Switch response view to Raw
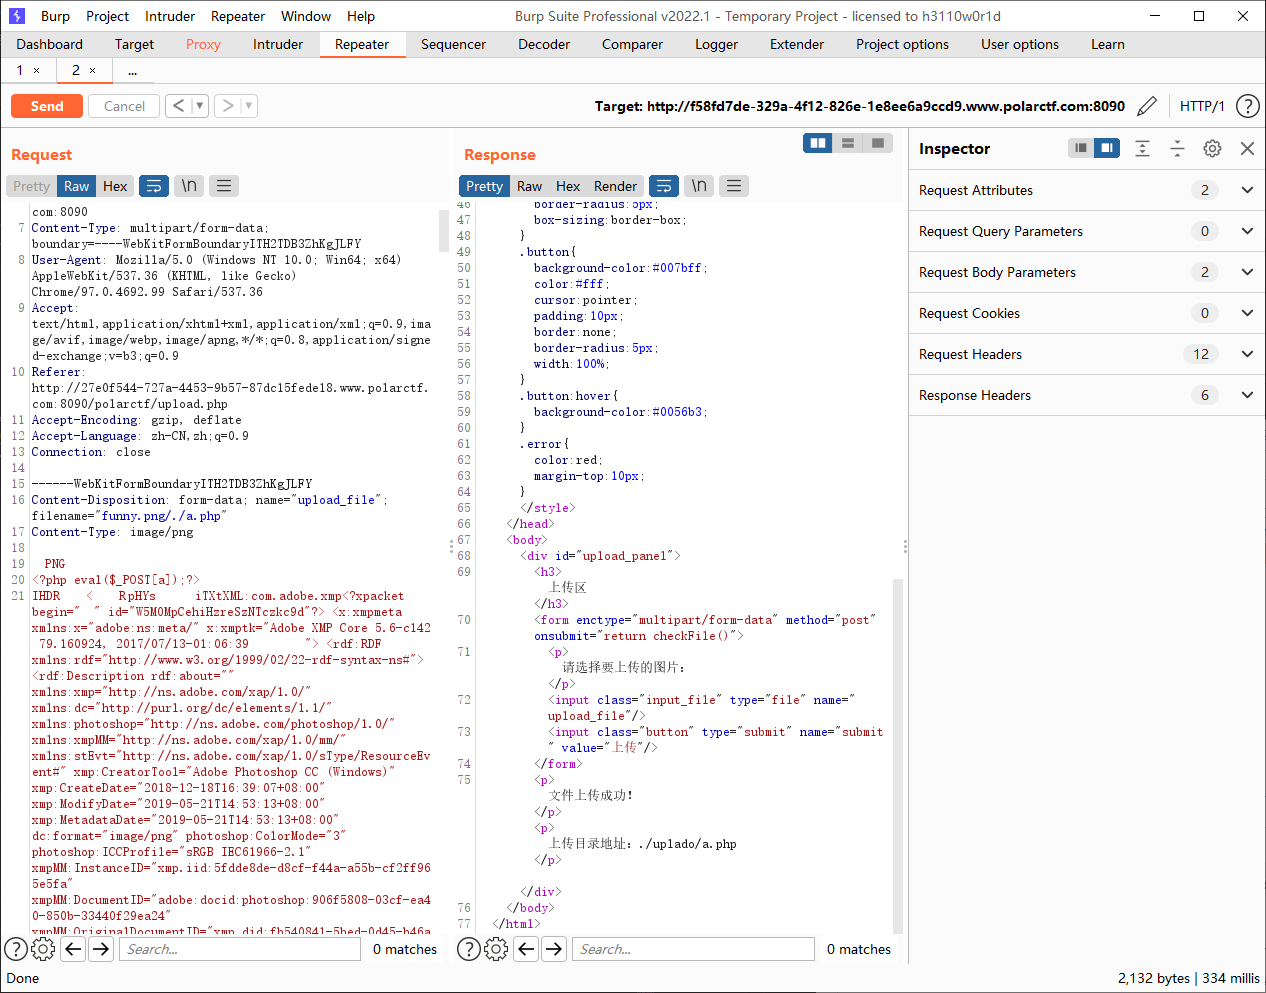This screenshot has height=993, width=1266. tap(529, 186)
